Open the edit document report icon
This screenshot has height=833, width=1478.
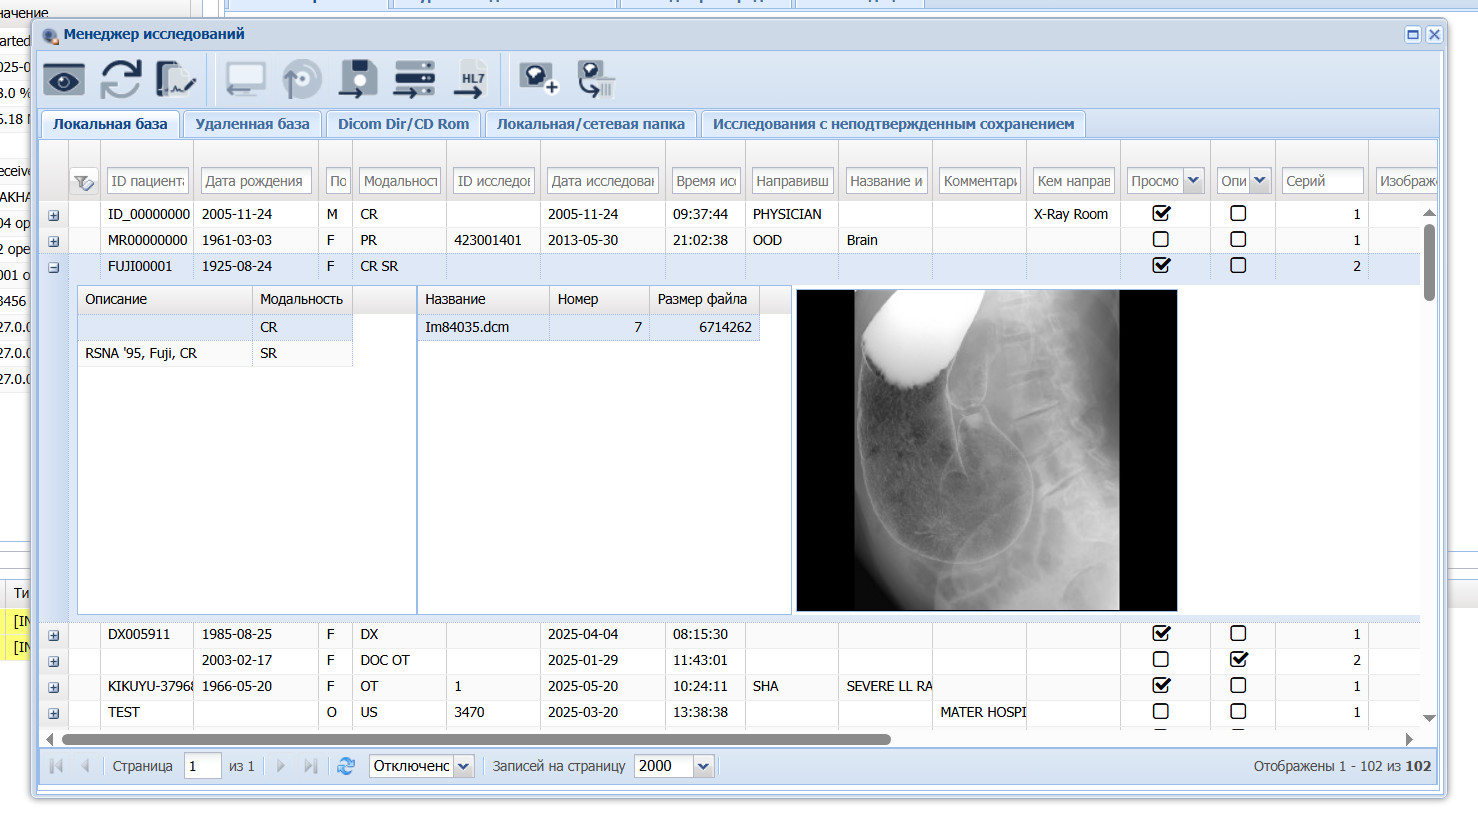[x=176, y=80]
